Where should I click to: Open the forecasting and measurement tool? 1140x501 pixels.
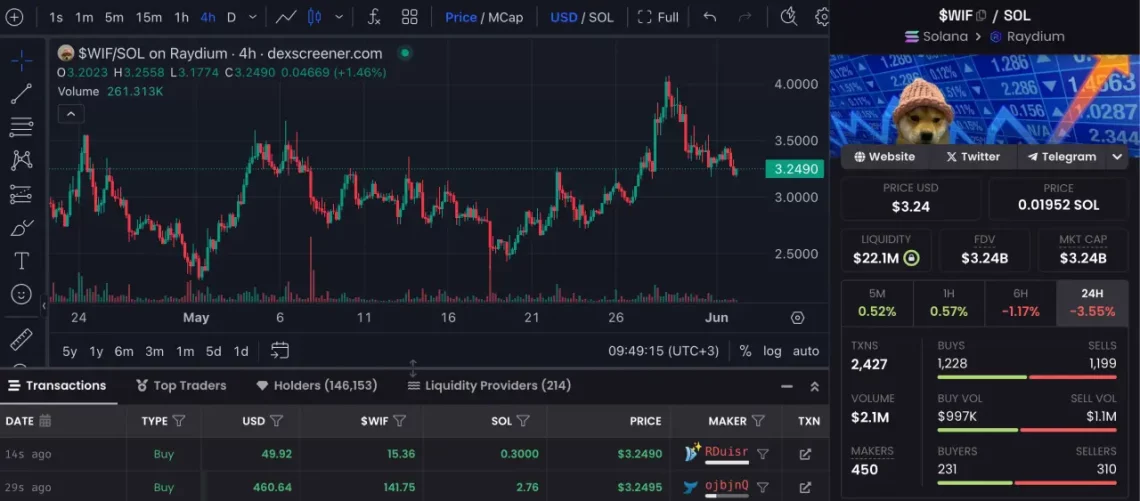(x=21, y=194)
